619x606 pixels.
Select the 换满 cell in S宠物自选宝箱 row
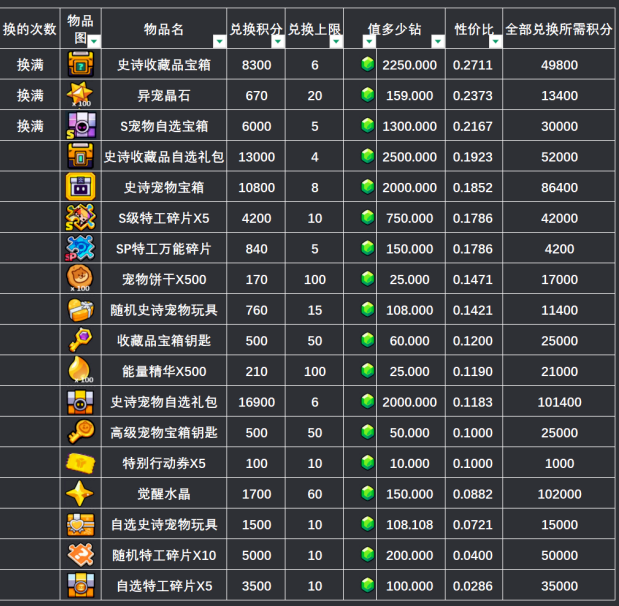point(30,126)
